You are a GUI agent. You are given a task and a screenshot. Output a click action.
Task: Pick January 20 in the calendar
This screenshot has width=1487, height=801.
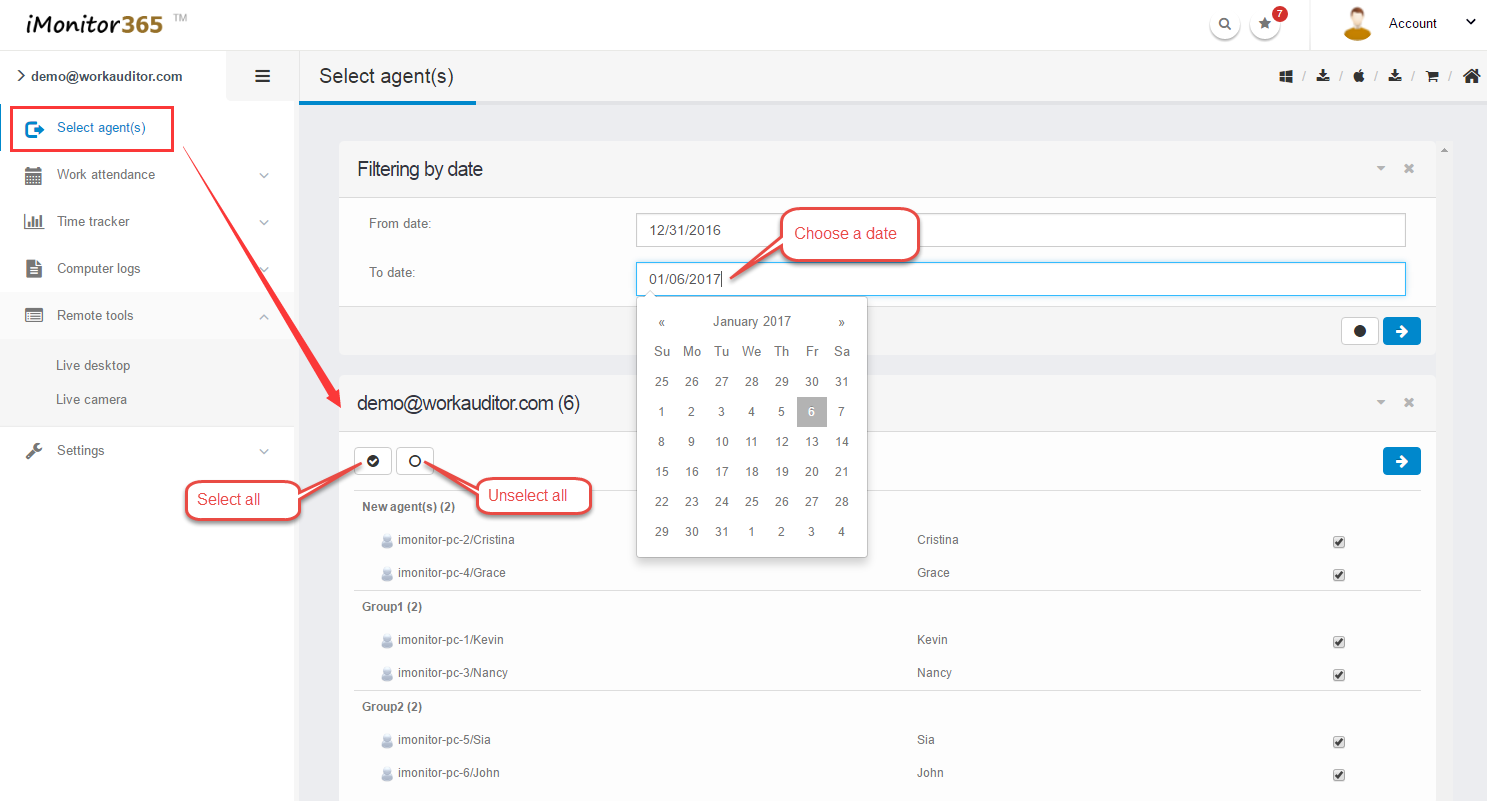pyautogui.click(x=812, y=472)
